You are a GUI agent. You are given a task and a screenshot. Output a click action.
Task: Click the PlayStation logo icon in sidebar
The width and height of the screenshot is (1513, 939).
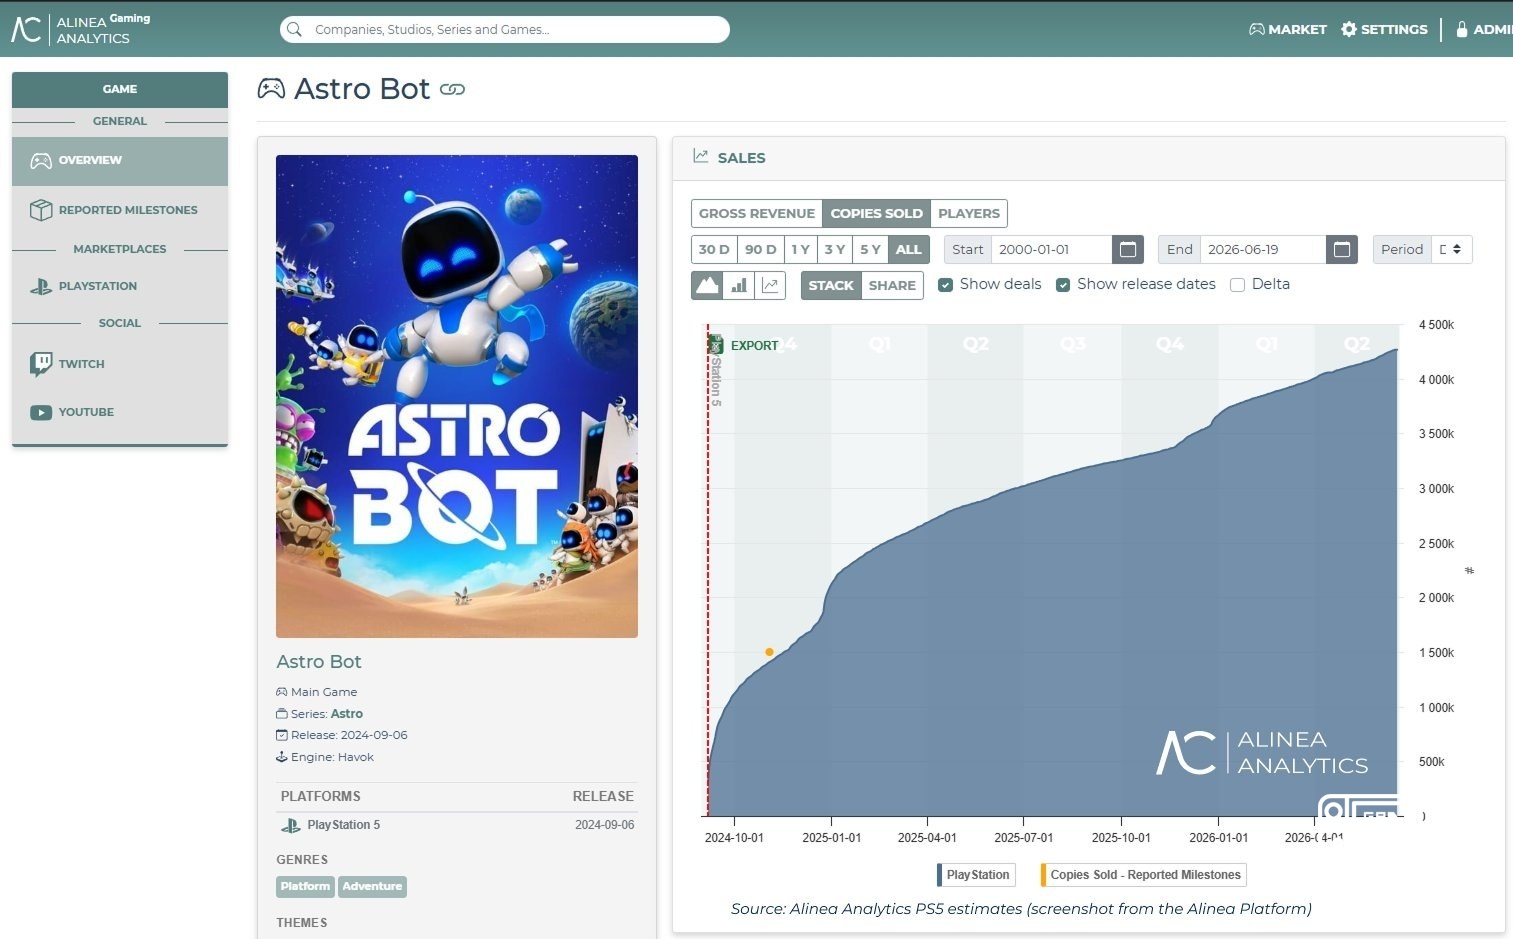click(x=41, y=286)
